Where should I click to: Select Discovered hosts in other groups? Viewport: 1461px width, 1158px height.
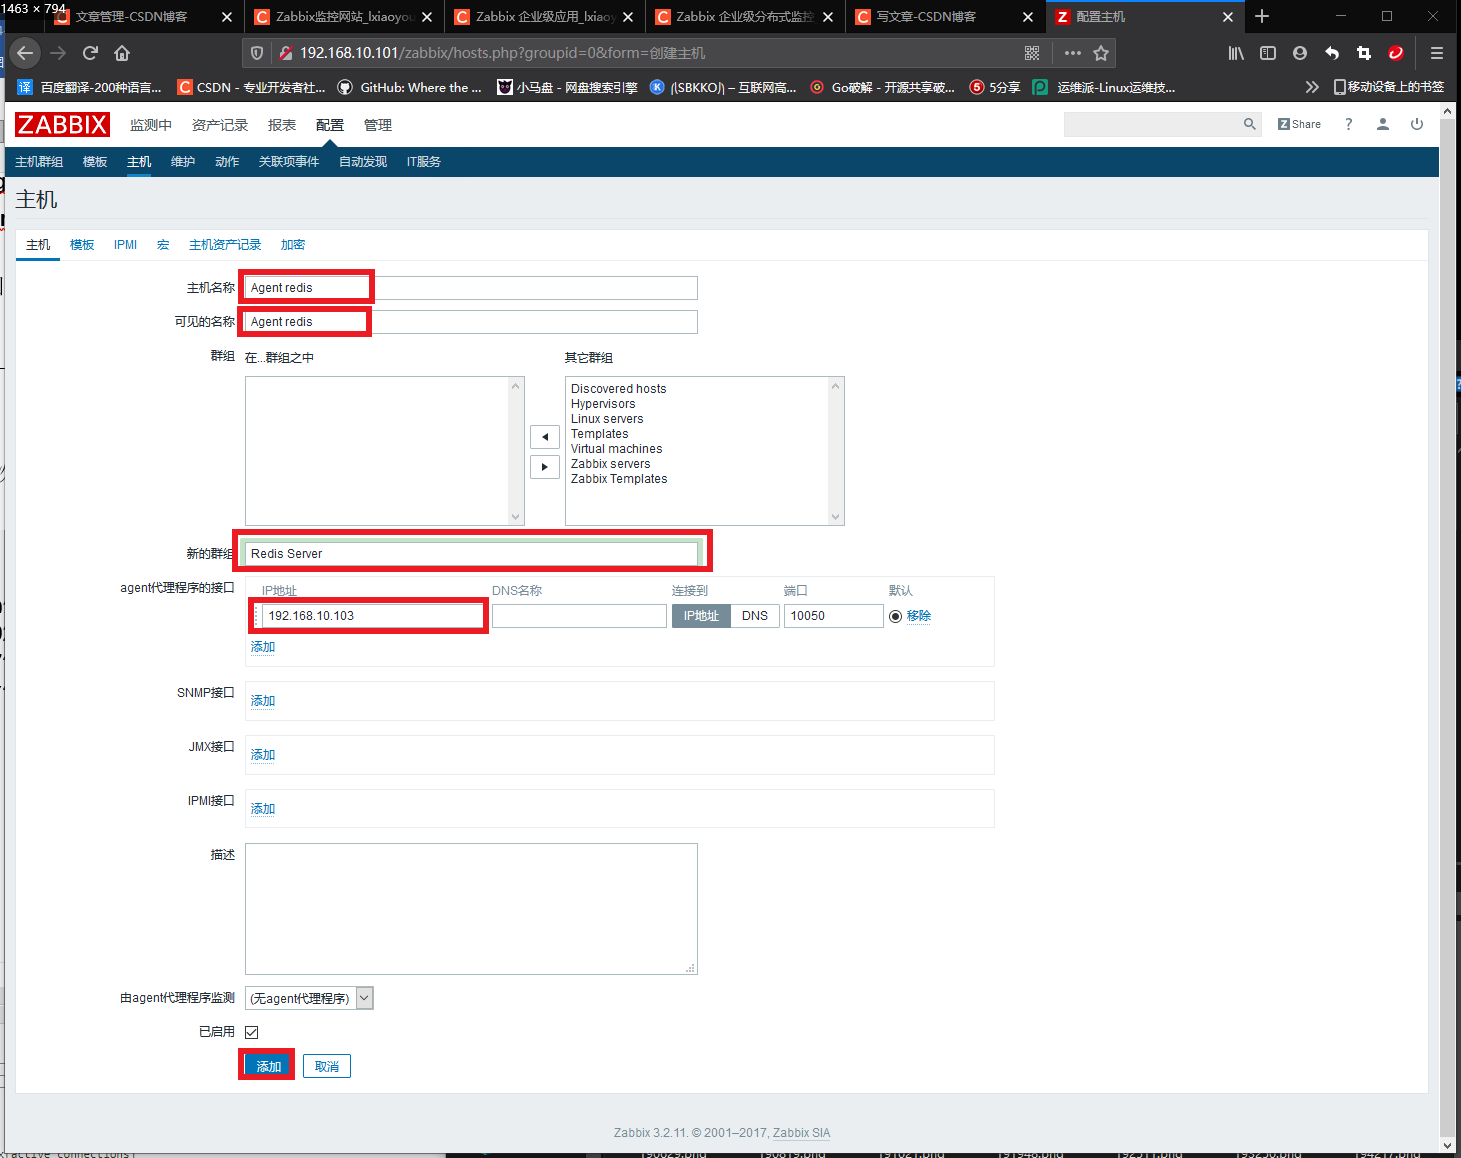click(618, 389)
